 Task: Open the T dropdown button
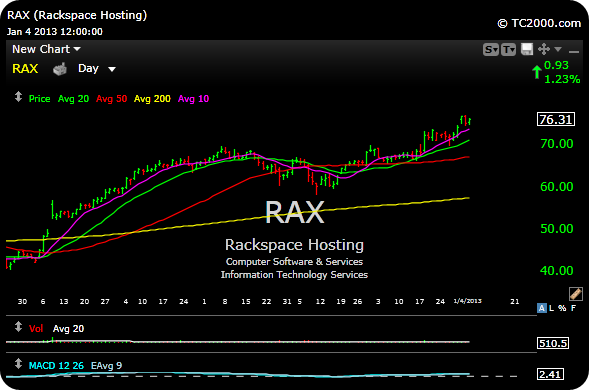tap(508, 49)
